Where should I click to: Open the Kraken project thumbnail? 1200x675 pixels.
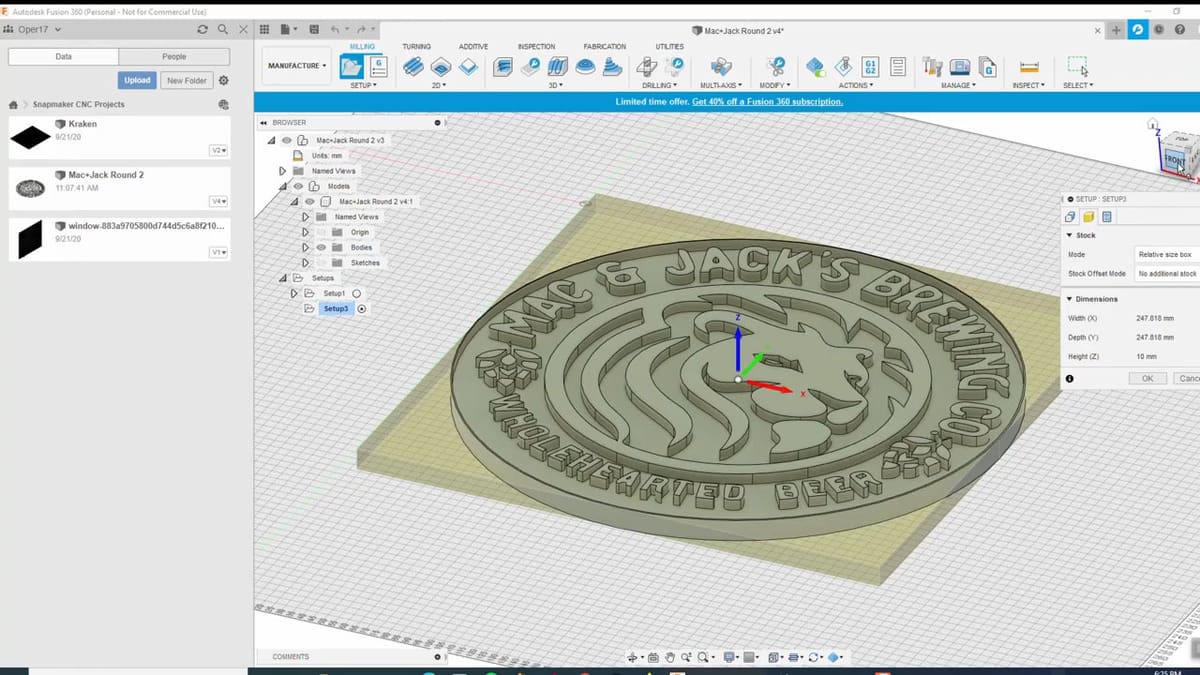30,137
